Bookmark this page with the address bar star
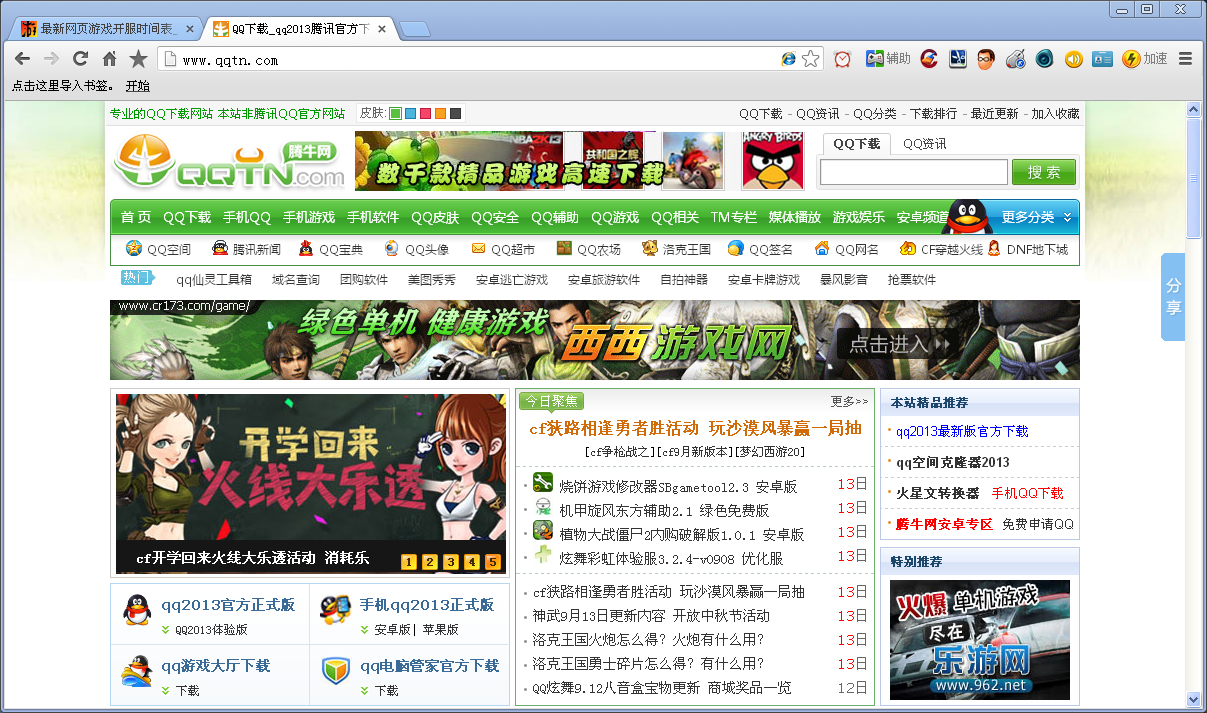Viewport: 1207px width, 713px height. [810, 60]
